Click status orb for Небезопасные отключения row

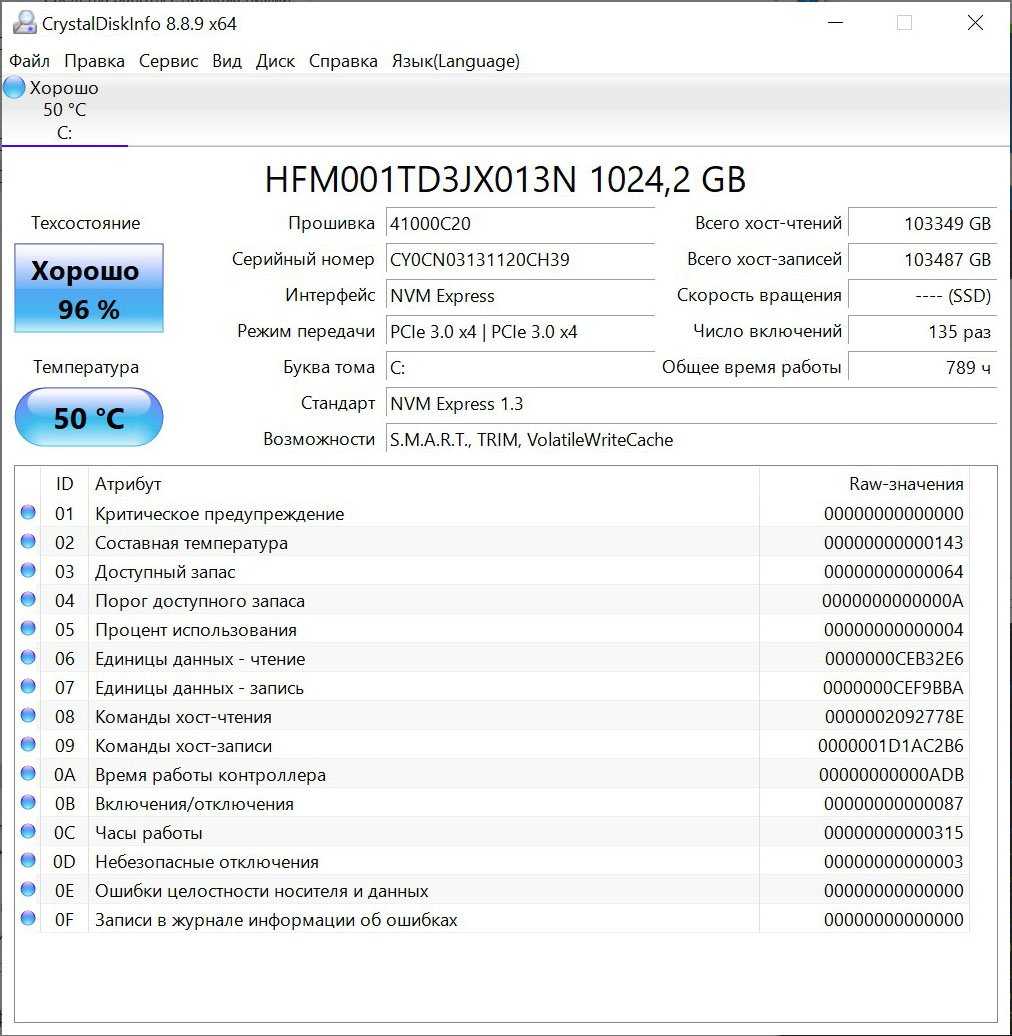click(x=28, y=861)
